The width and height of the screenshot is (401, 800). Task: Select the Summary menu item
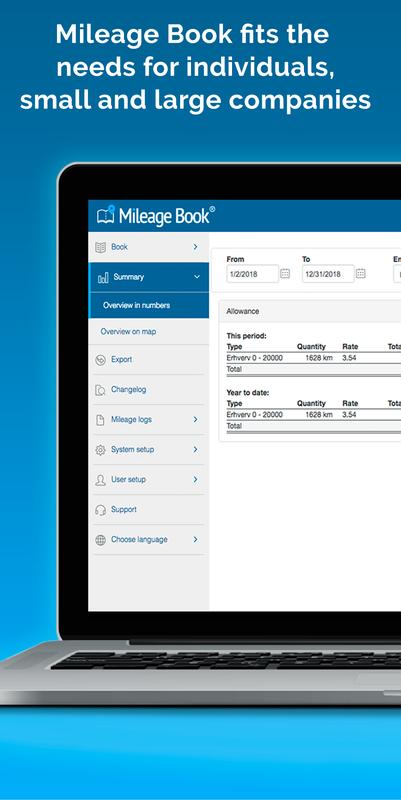148,277
